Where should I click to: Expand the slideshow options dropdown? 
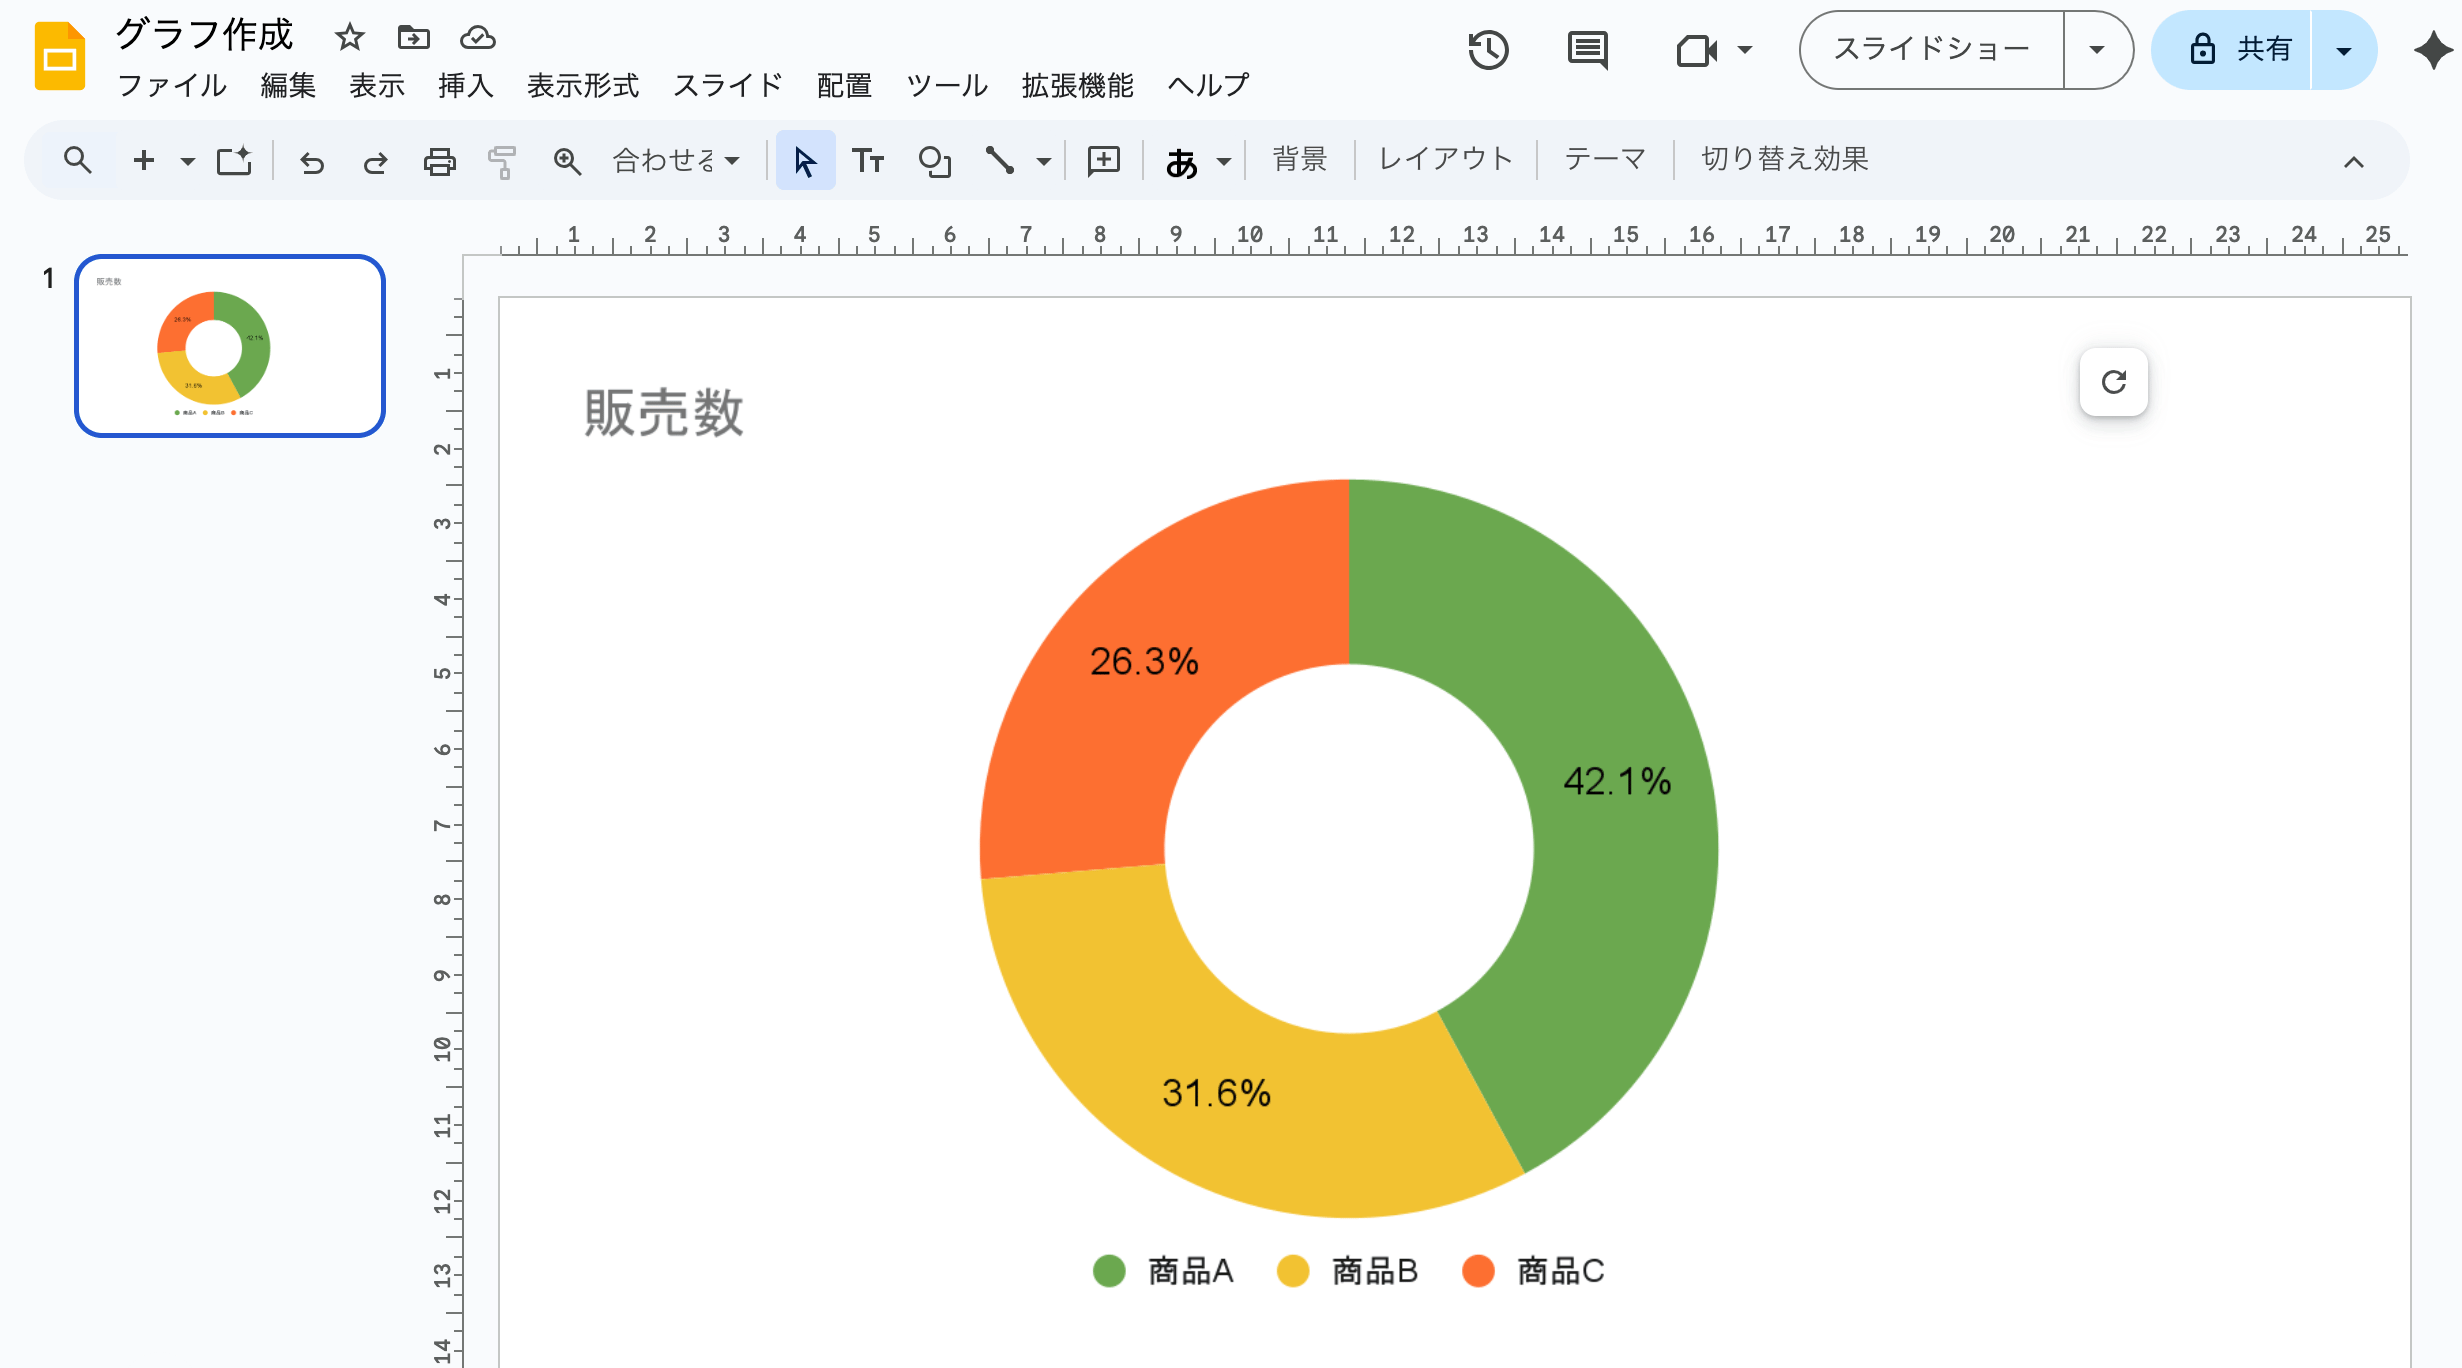pyautogui.click(x=2096, y=49)
